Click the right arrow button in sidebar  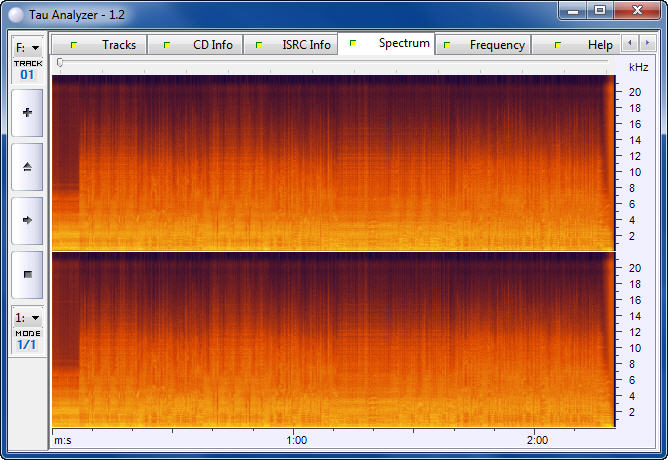(27, 220)
